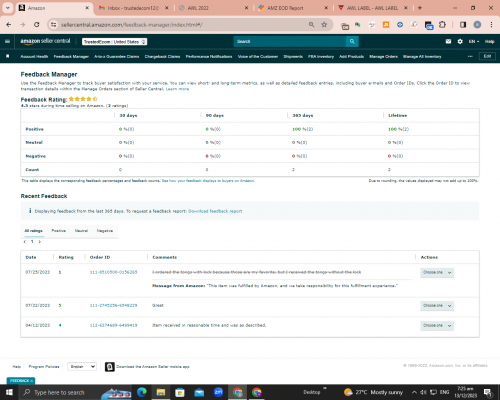The image size is (500, 400).
Task: Click the Learn more link
Action: (x=177, y=89)
